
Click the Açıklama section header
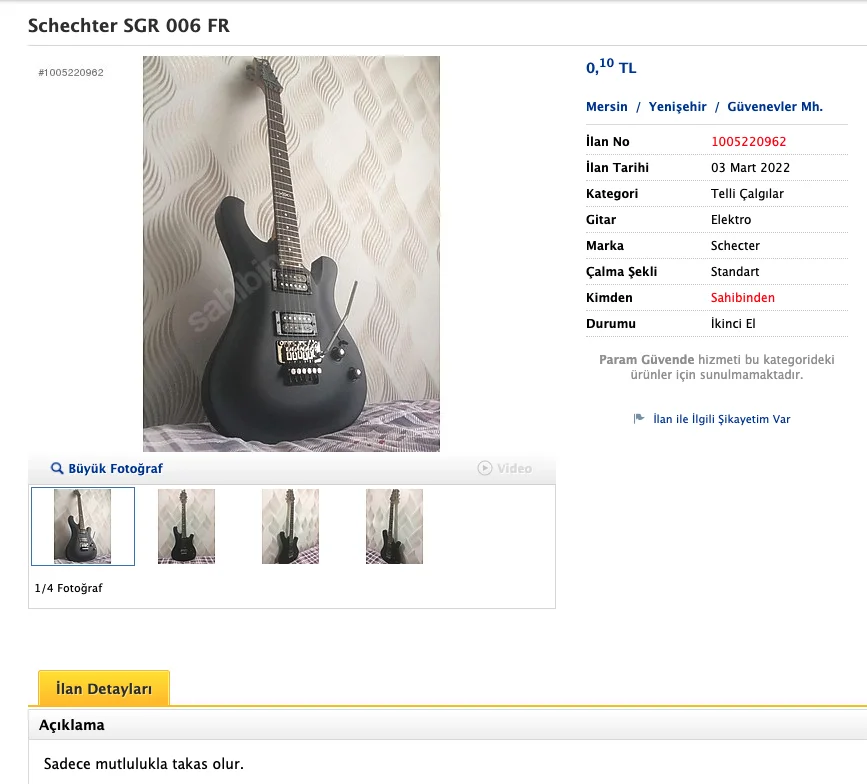tap(72, 725)
